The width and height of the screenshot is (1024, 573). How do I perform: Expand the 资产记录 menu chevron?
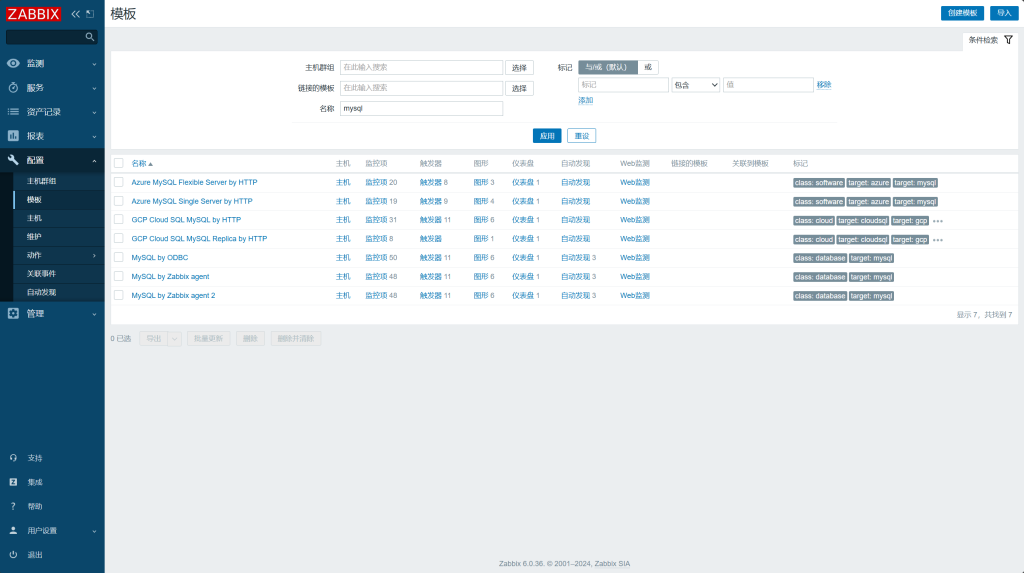click(x=94, y=112)
